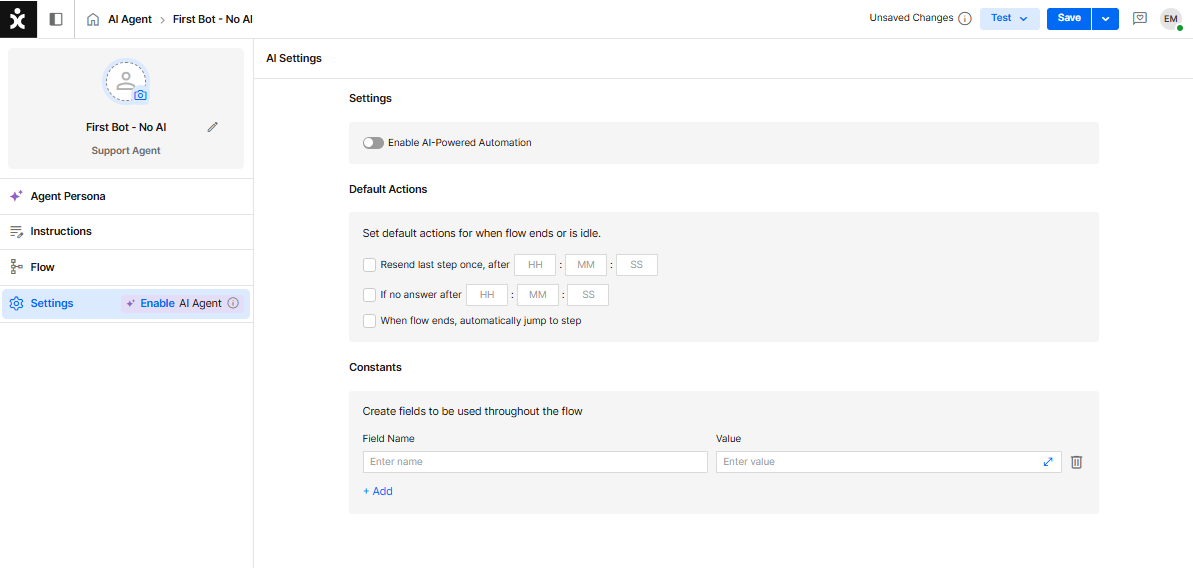Click the Agent Persona sparkle icon

tap(16, 196)
